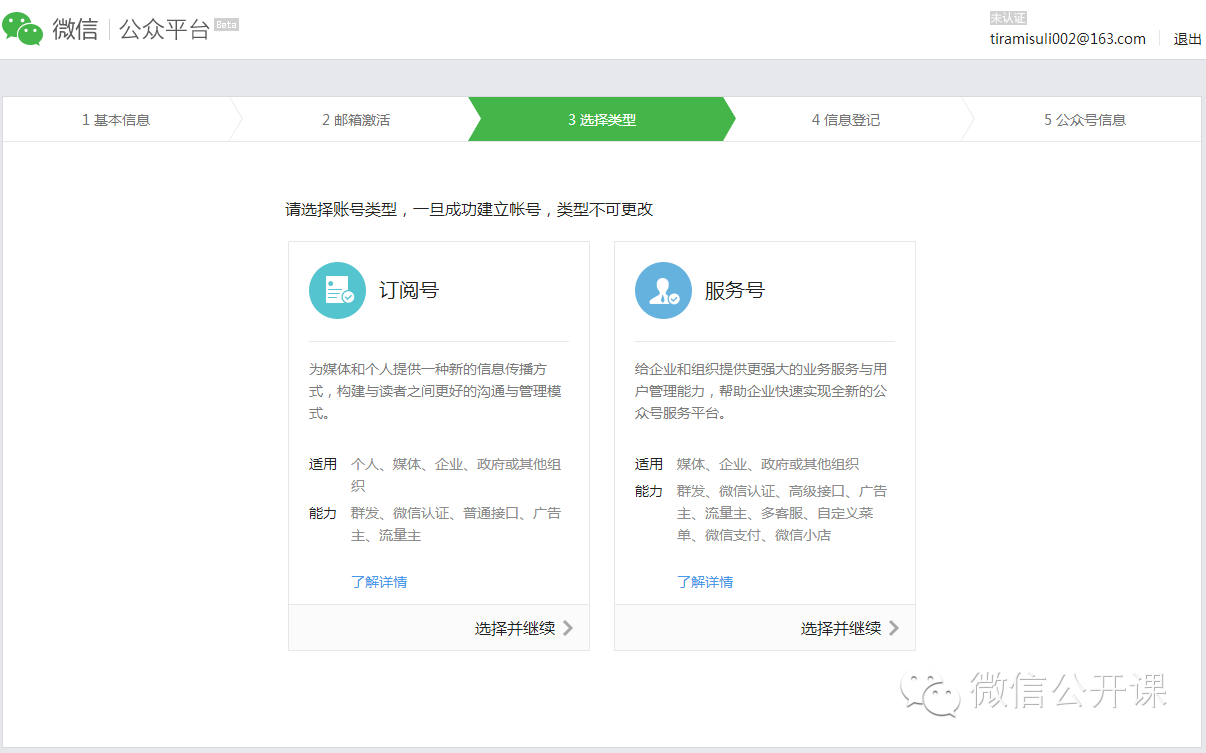Screen dimensions: 1206x753
Task: Click account email tiramisuli002@163.com
Action: (1068, 39)
